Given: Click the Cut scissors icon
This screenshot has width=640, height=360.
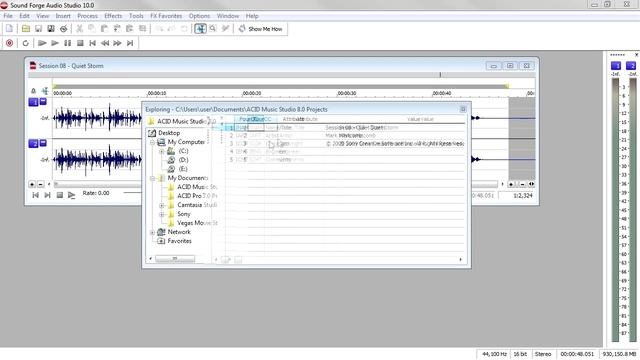Looking at the screenshot, I should (80, 29).
